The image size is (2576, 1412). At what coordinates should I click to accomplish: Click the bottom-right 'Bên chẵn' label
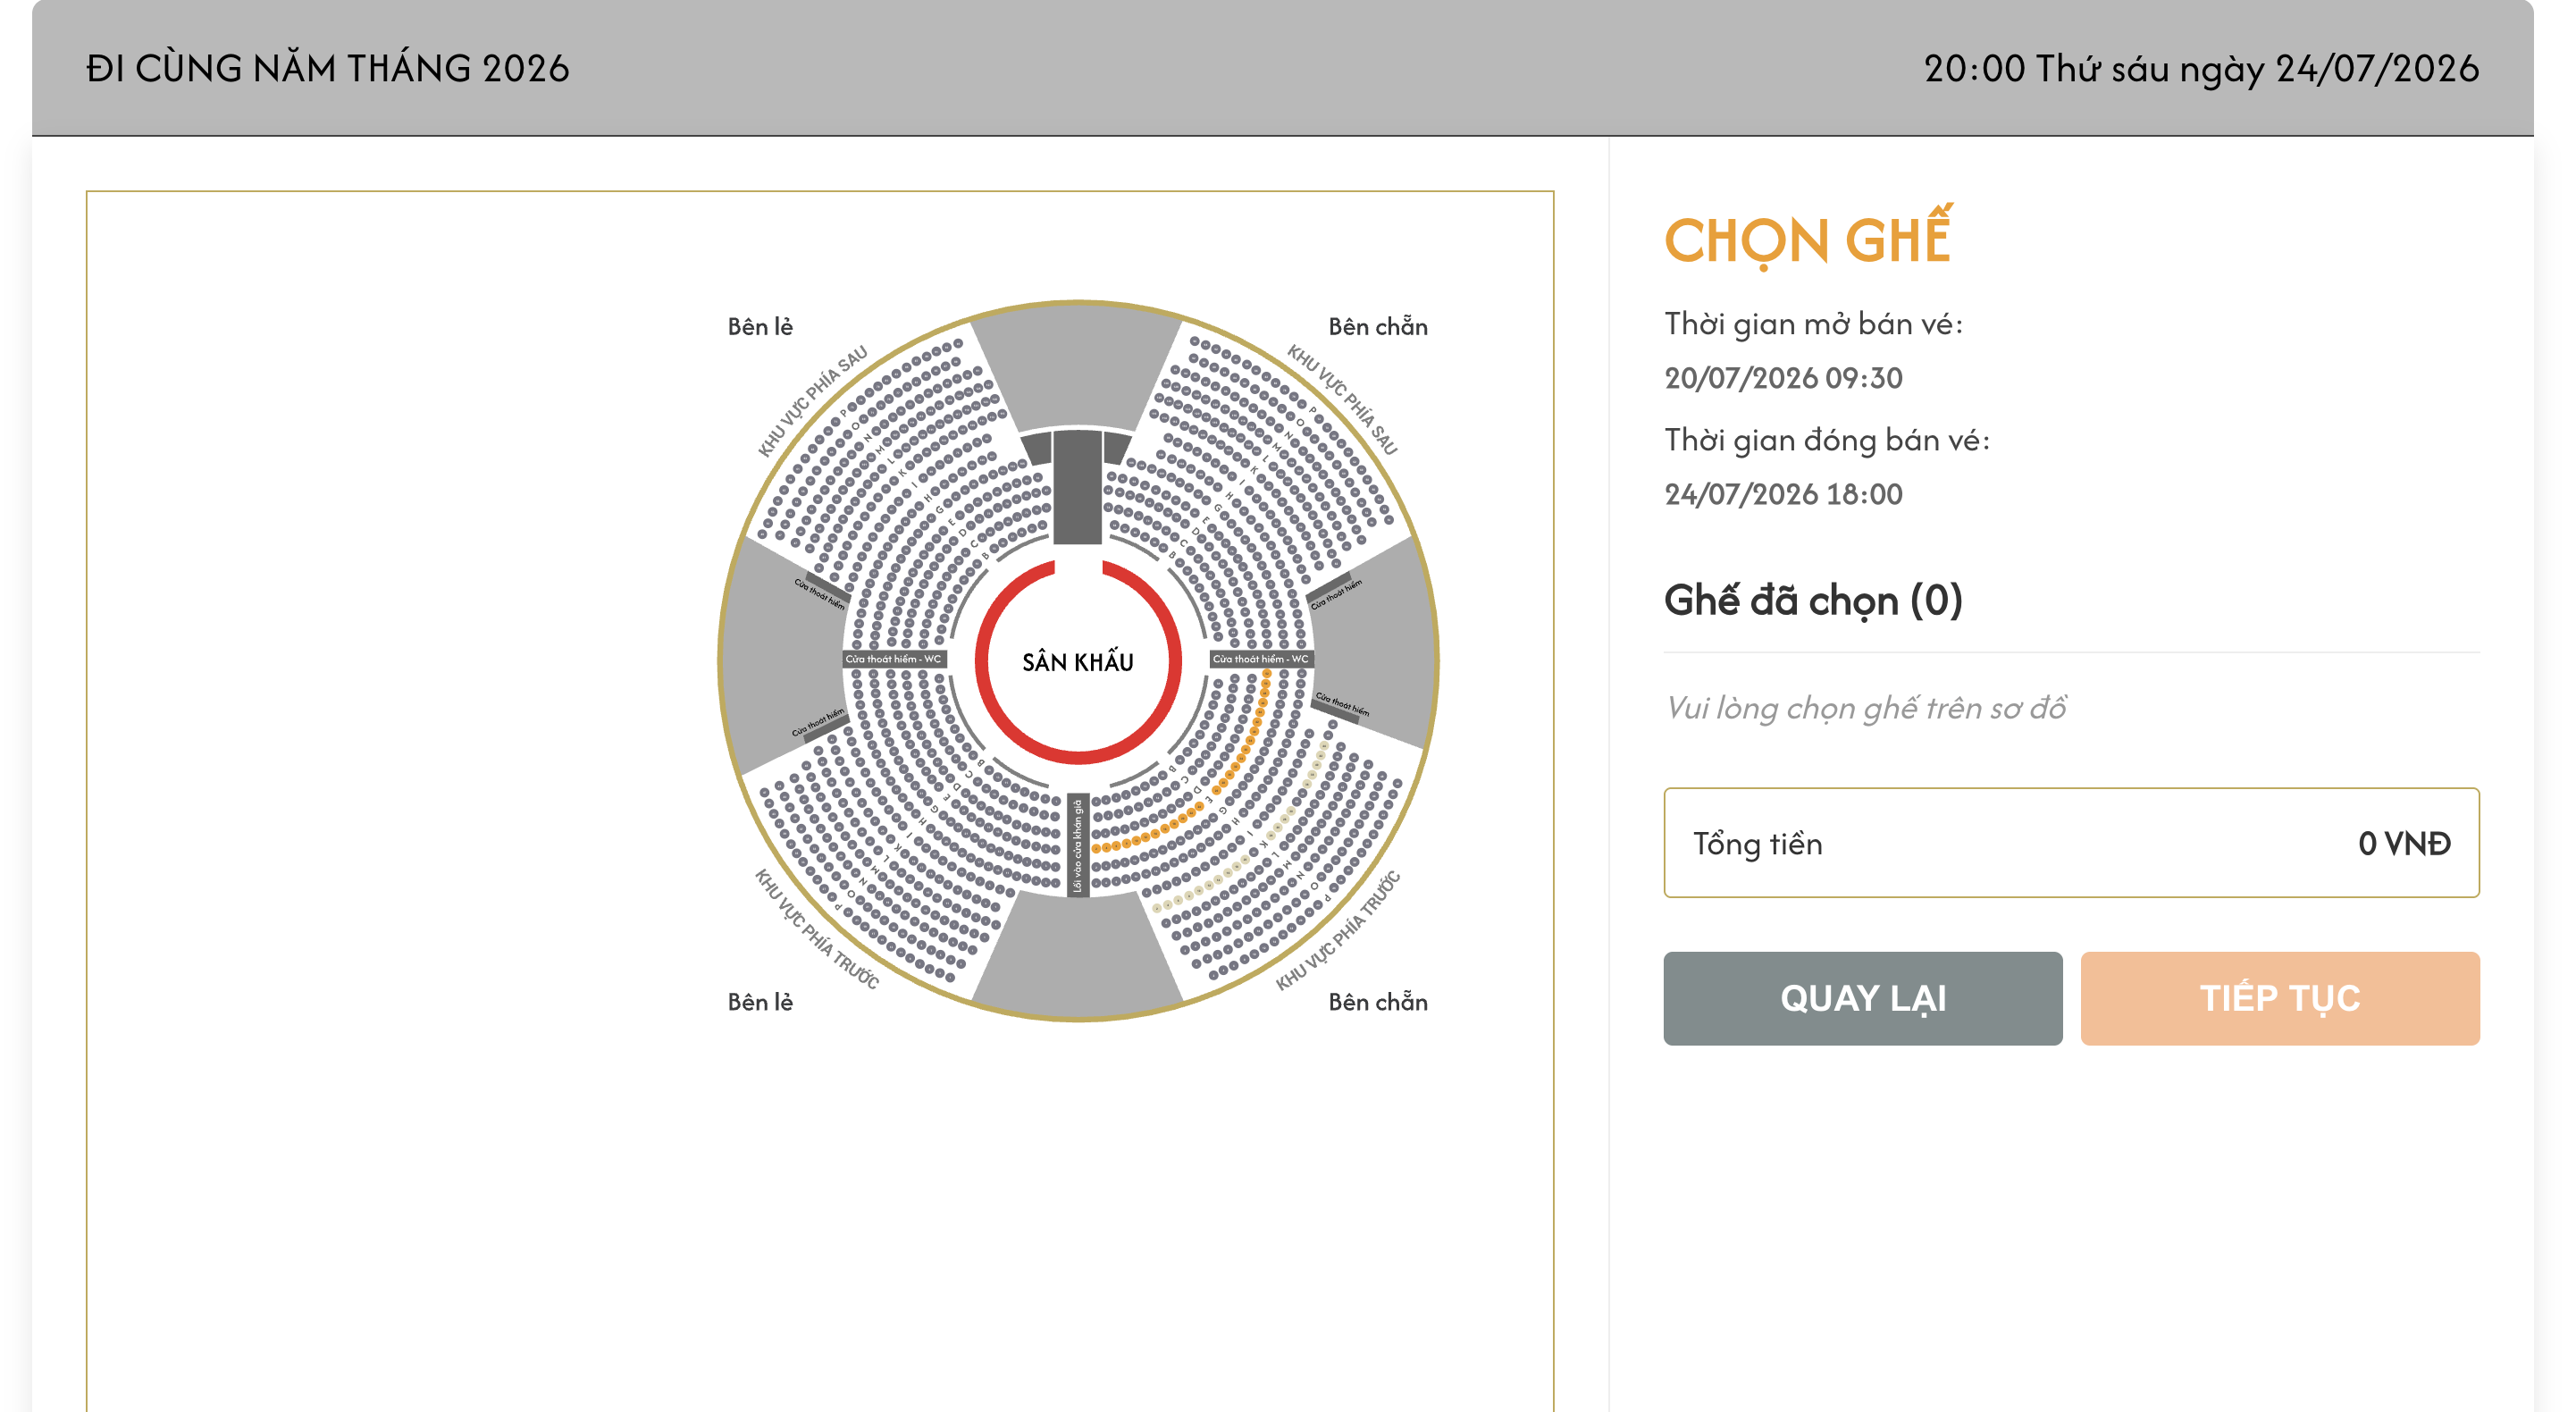pos(1377,1001)
